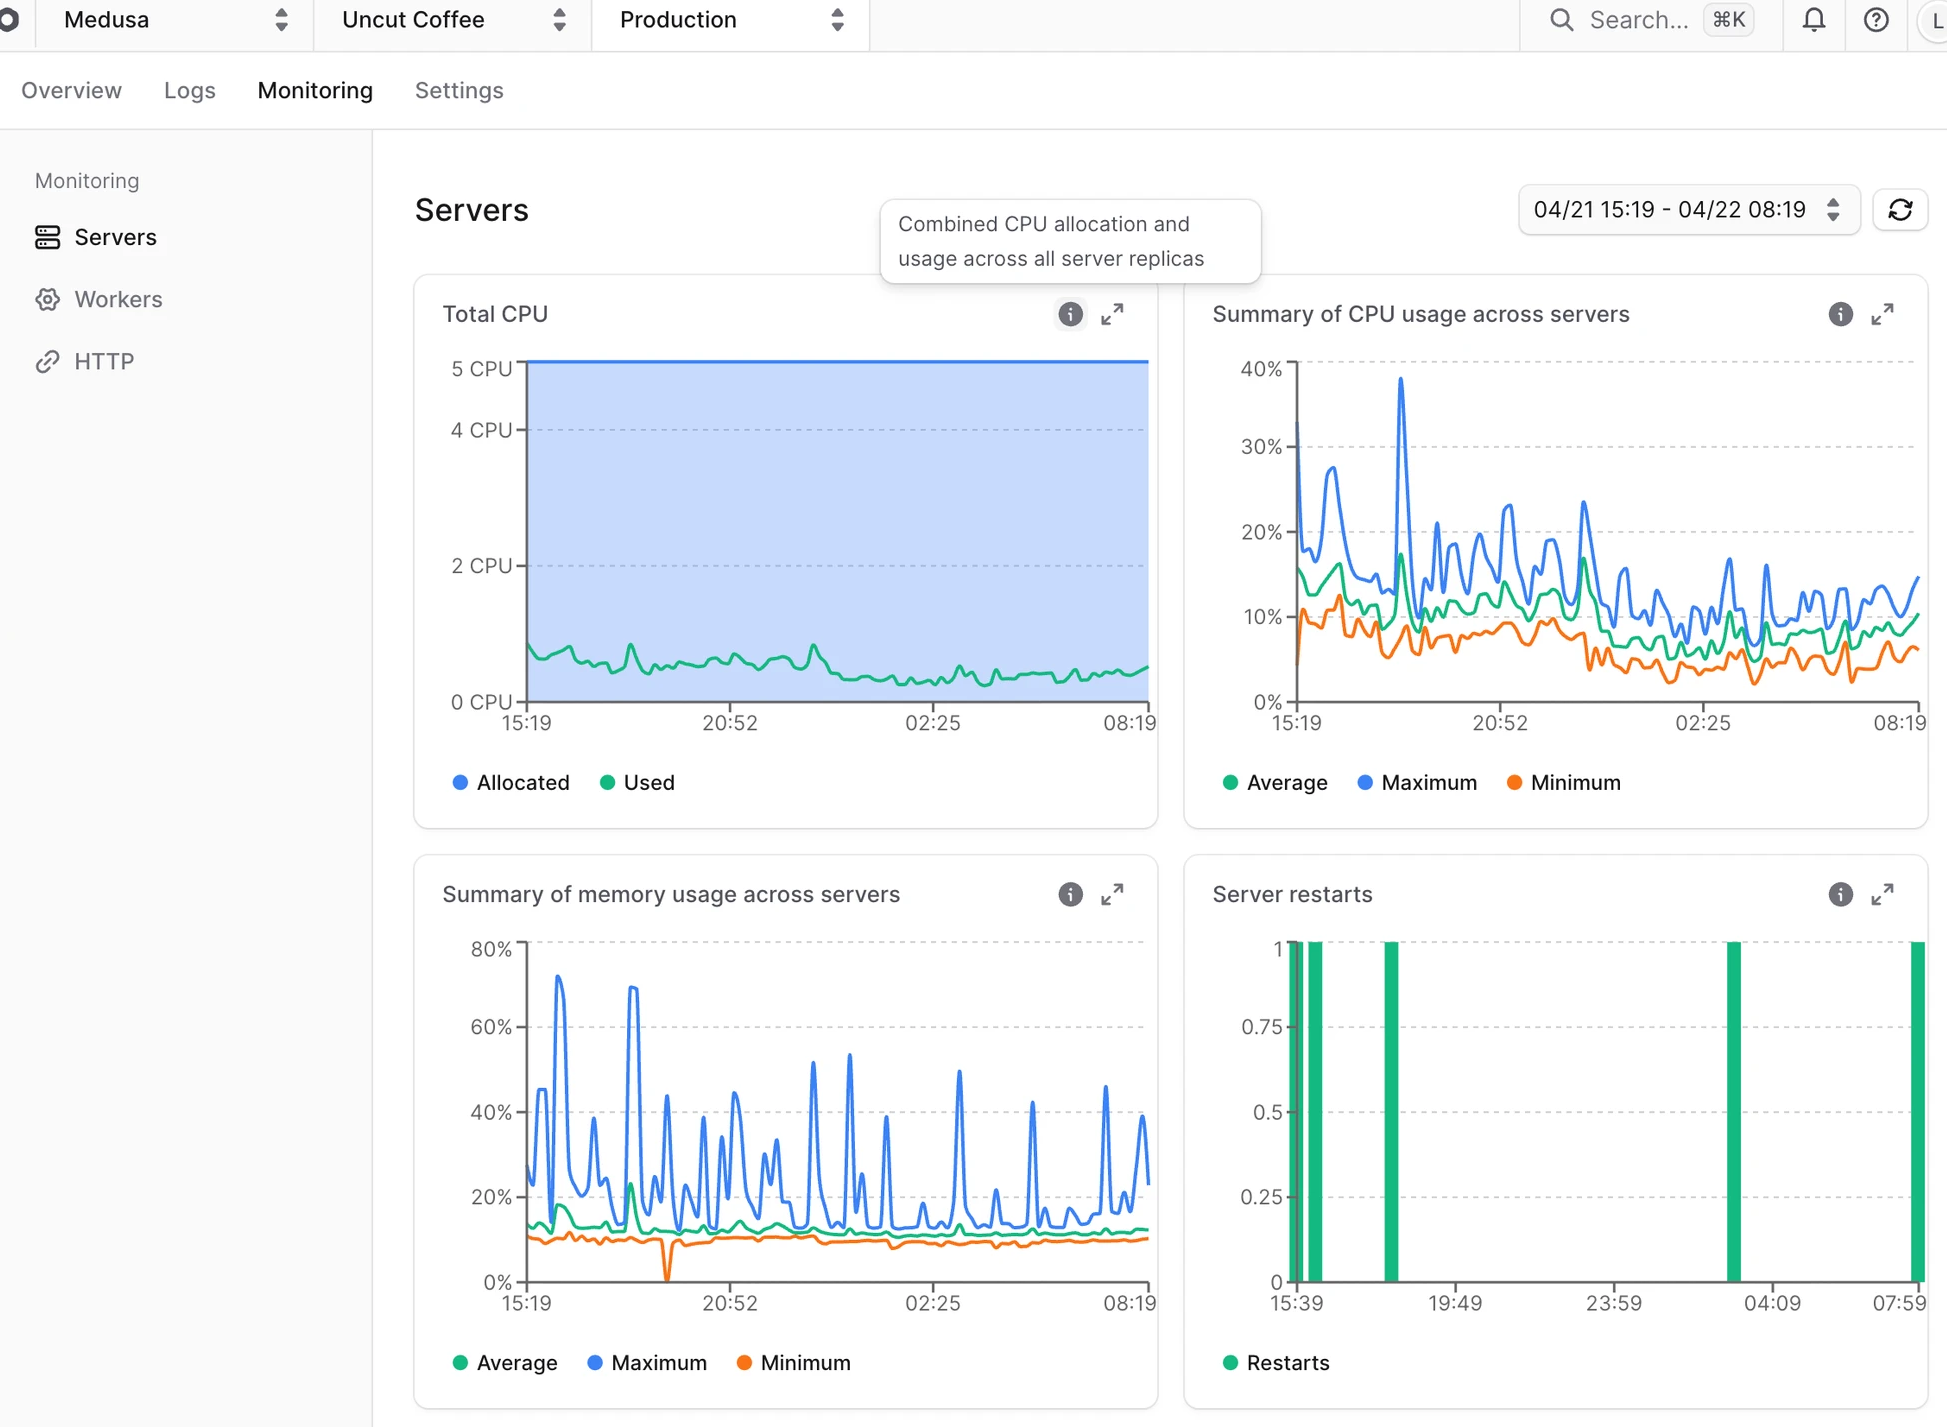Click the 19:49 time label on restarts chart
Image resolution: width=1947 pixels, height=1427 pixels.
tap(1455, 1303)
